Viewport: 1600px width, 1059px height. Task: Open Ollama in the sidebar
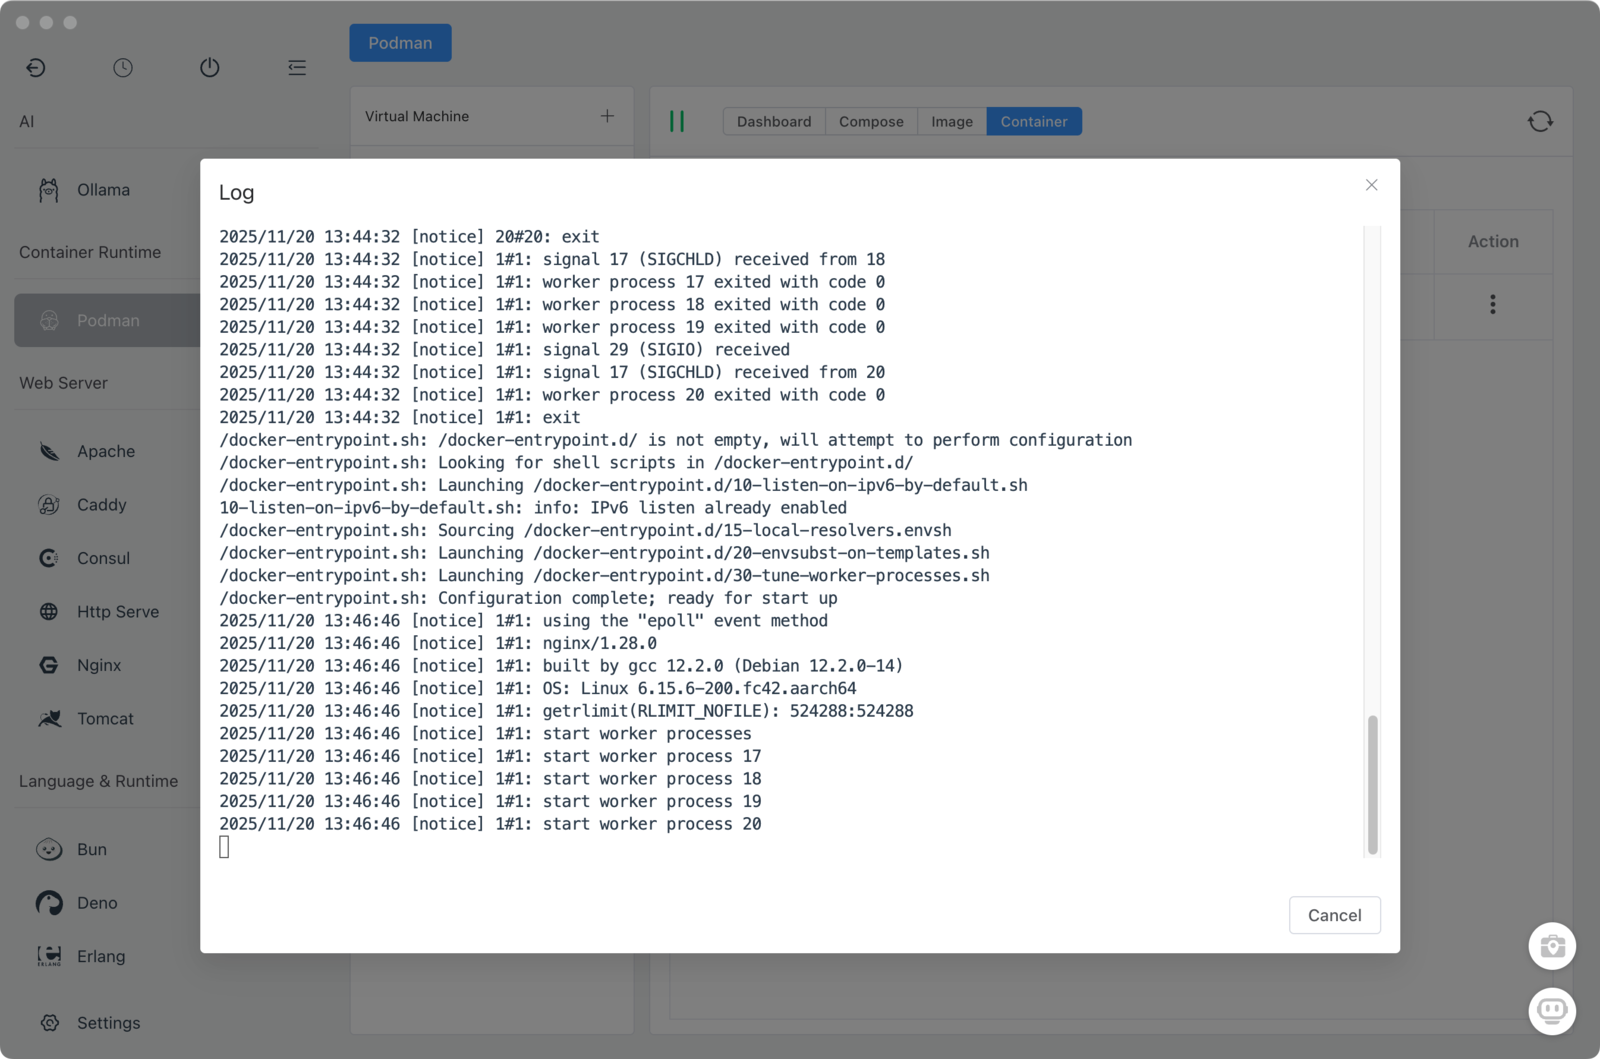pyautogui.click(x=103, y=190)
